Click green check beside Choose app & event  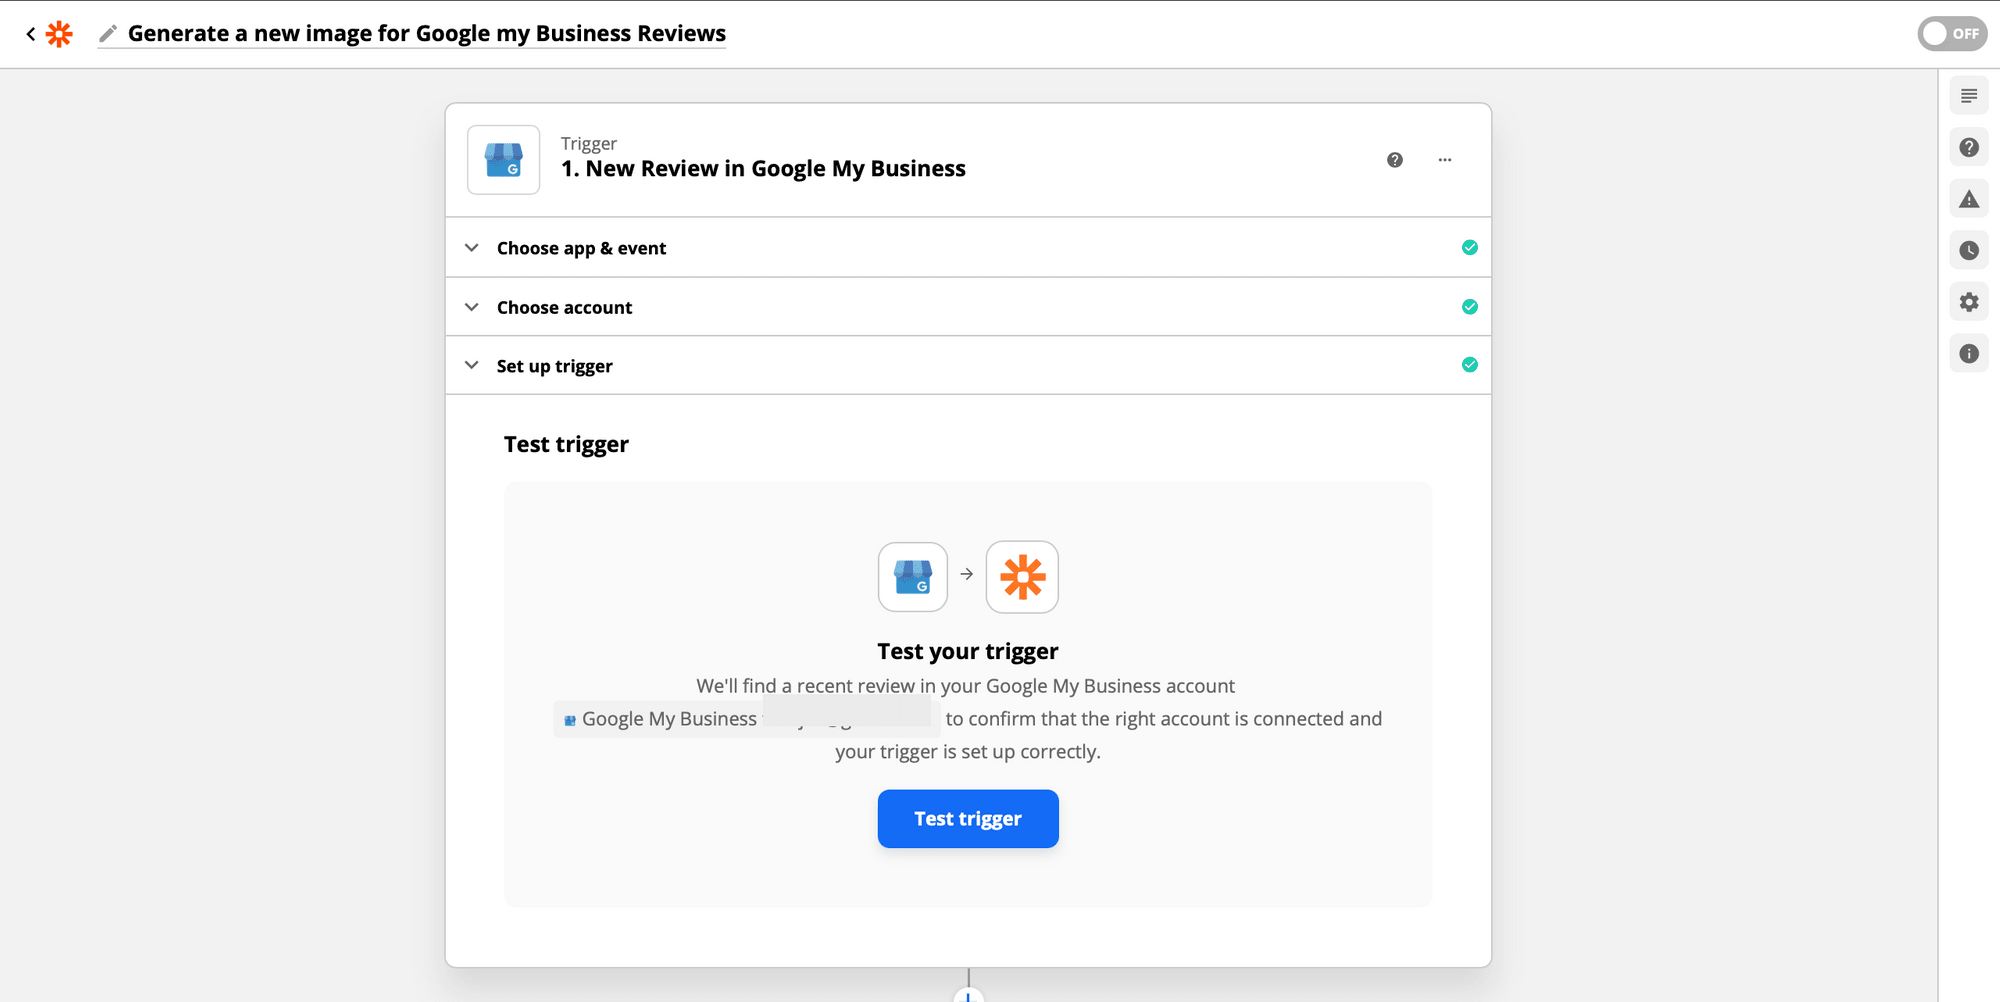click(x=1470, y=247)
